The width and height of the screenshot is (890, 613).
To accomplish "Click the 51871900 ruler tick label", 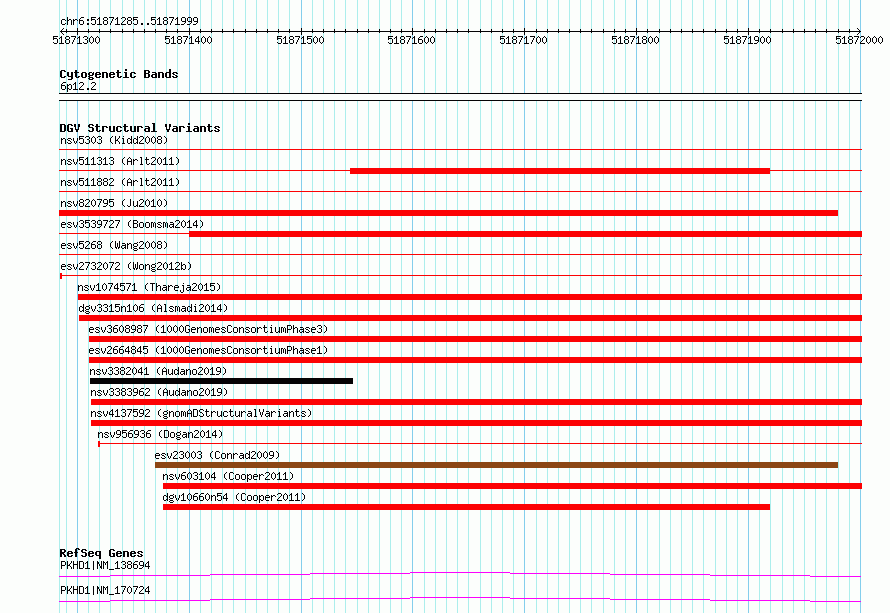I will (x=748, y=40).
